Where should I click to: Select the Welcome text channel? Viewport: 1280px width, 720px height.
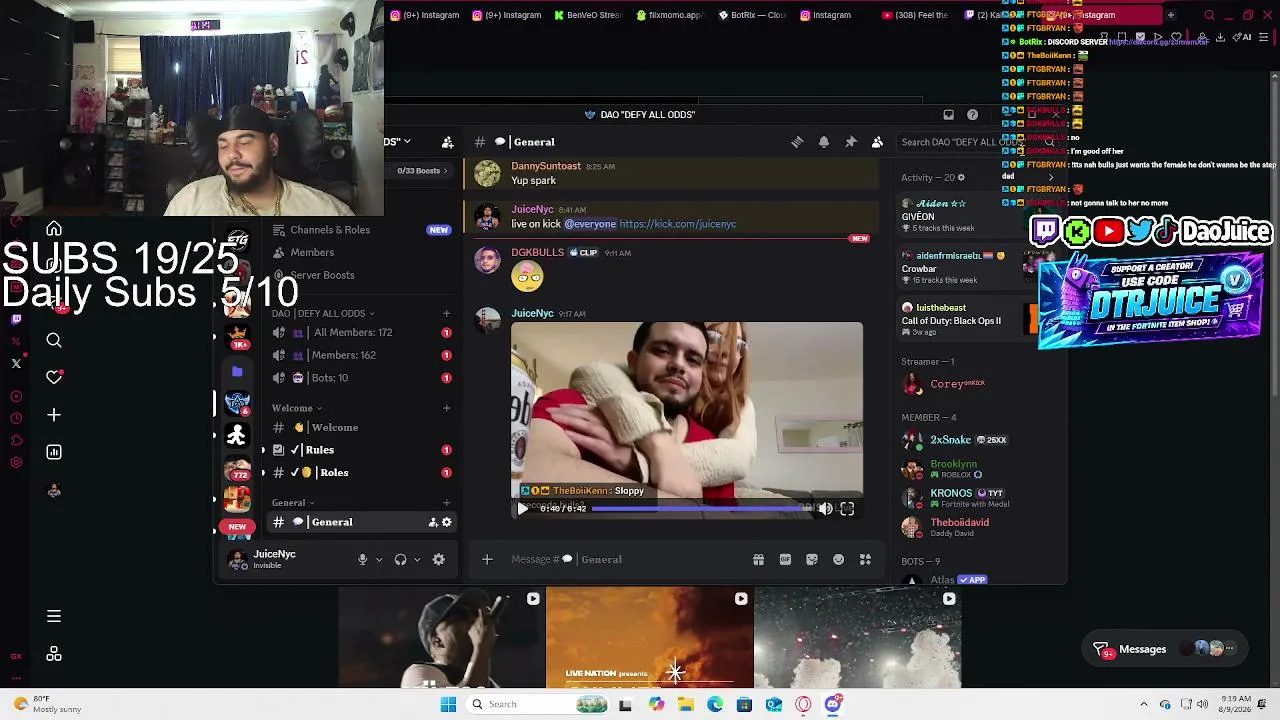point(360,428)
